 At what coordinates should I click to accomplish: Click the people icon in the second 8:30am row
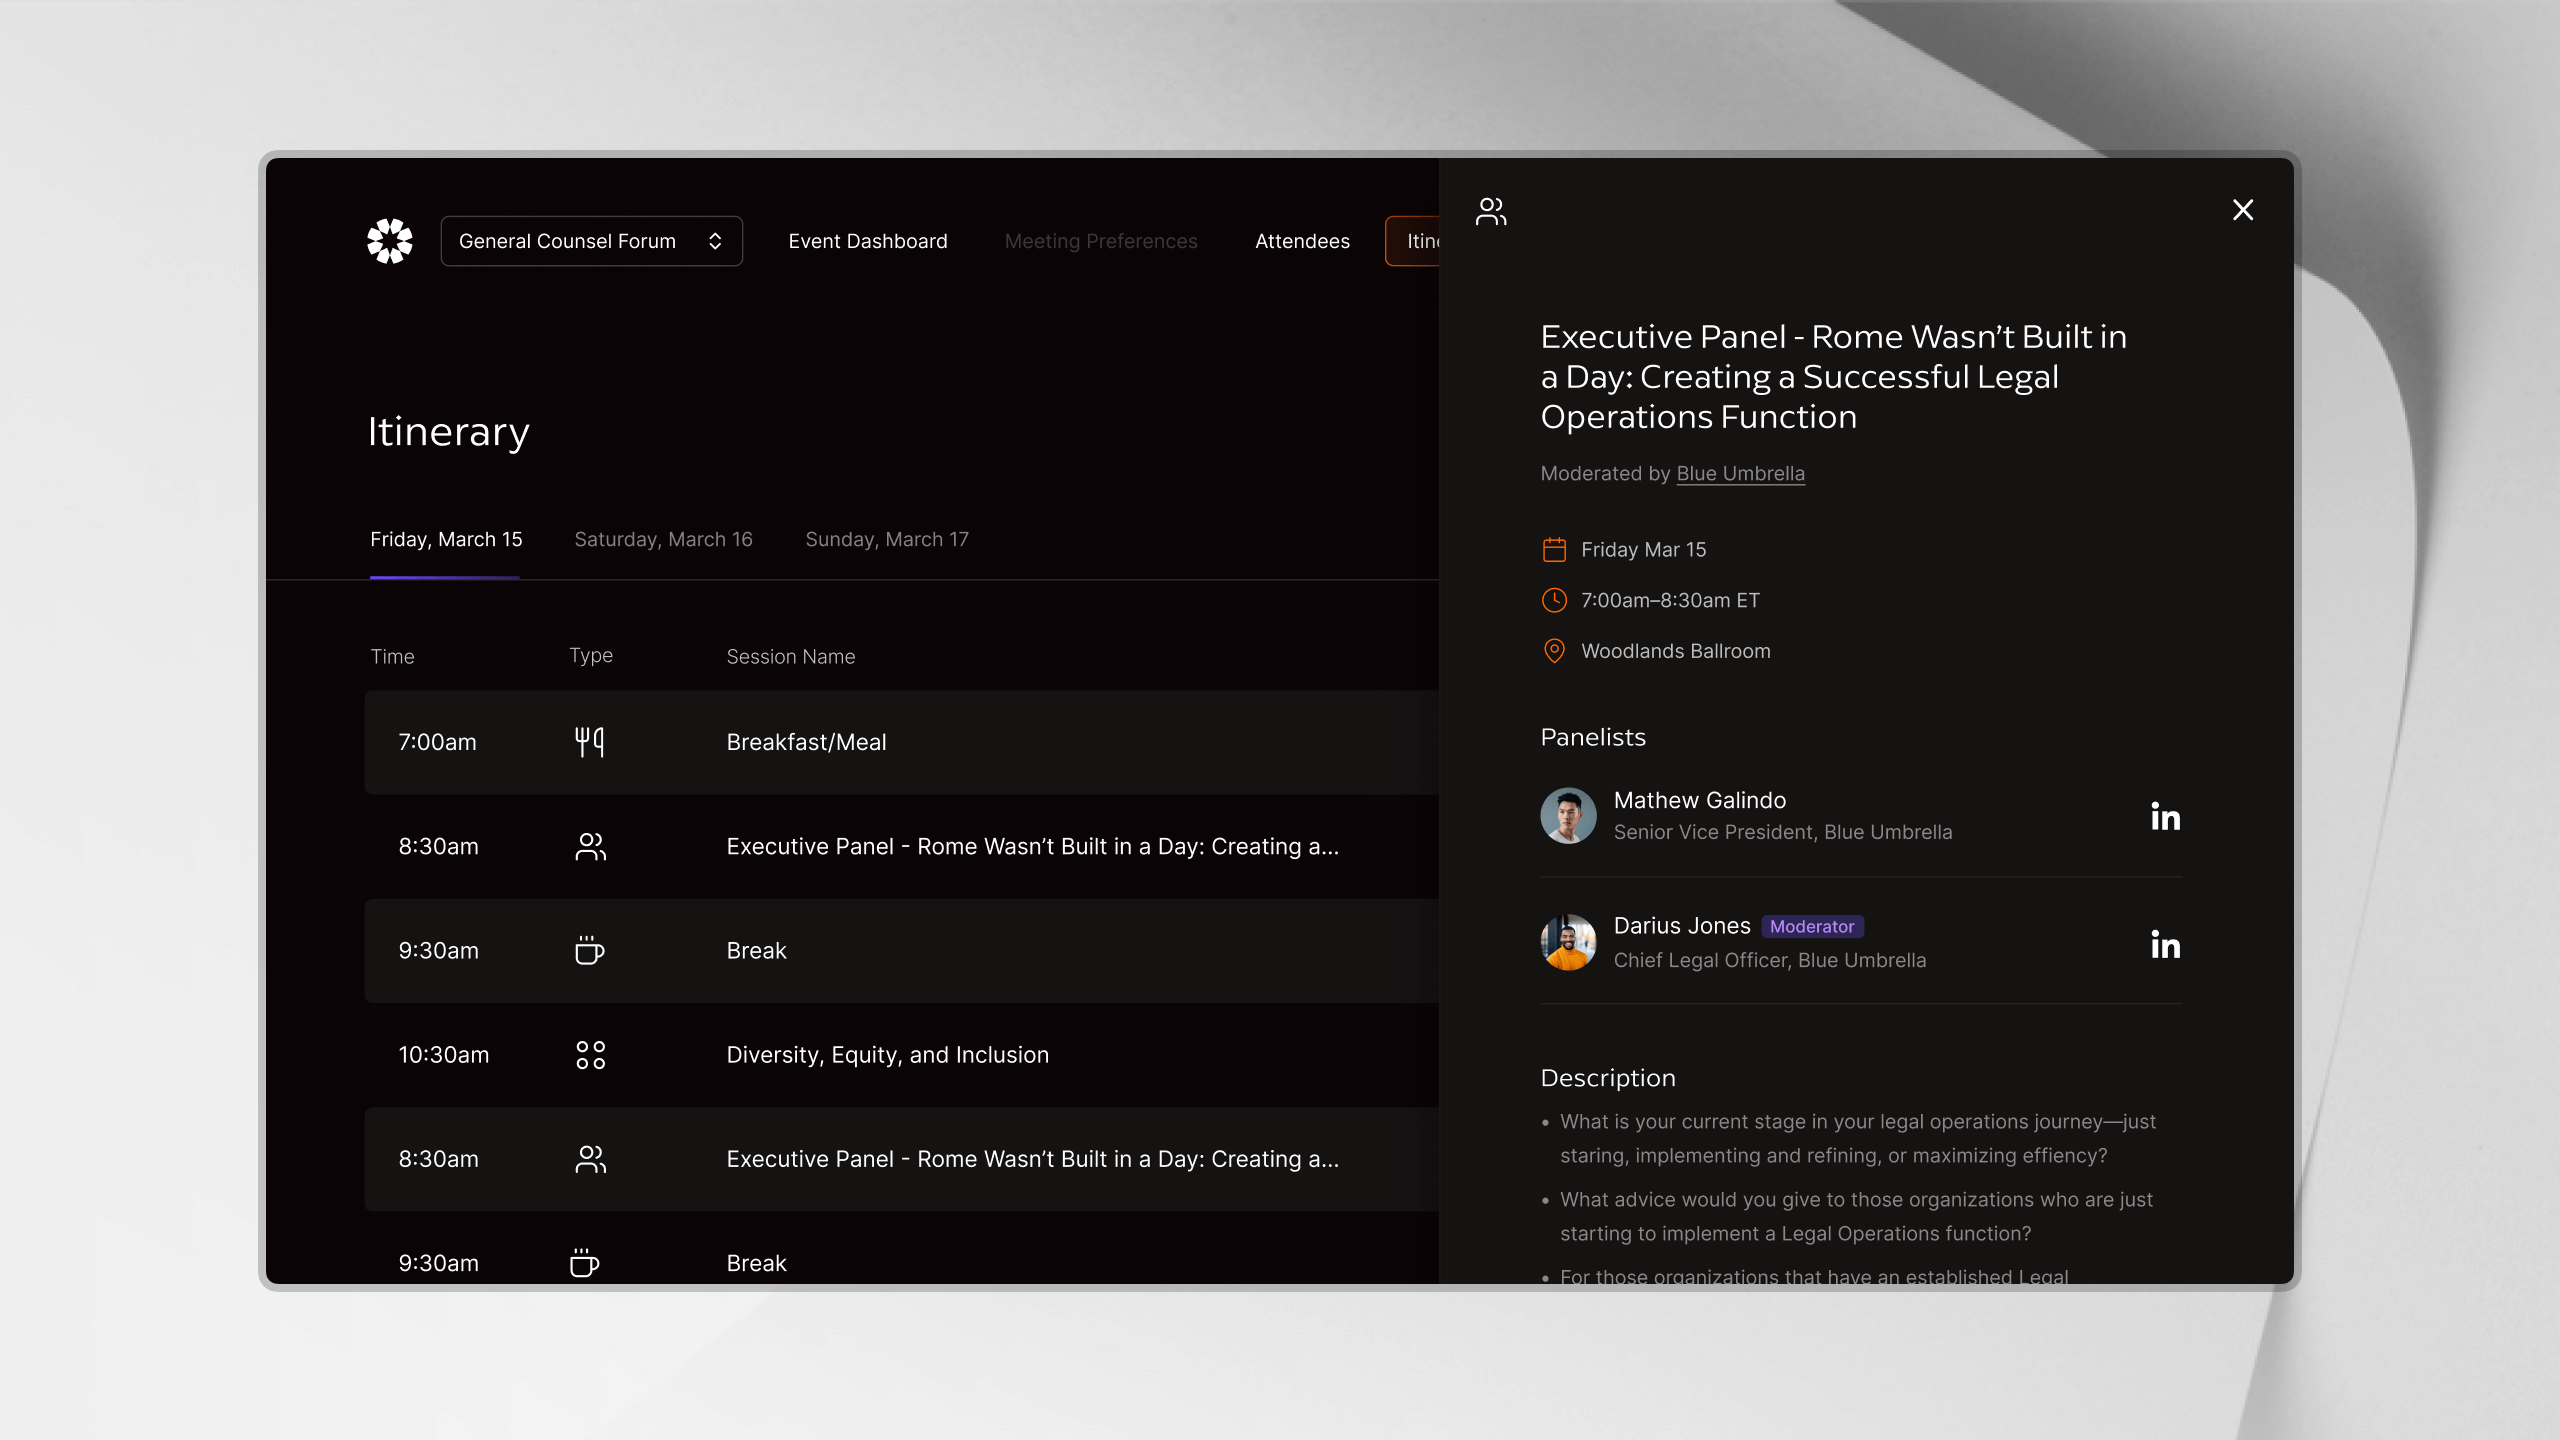pyautogui.click(x=590, y=1159)
